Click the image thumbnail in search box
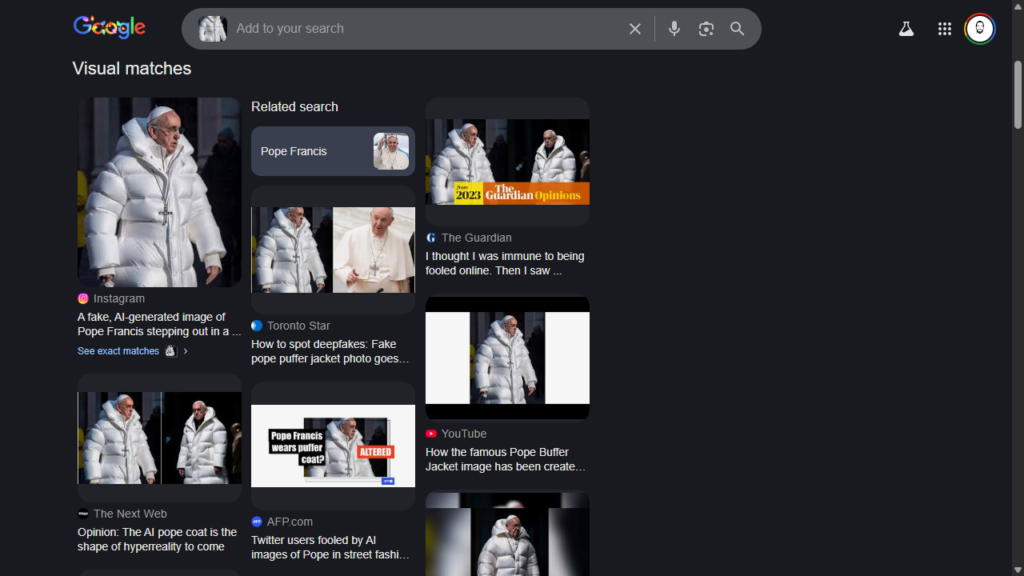This screenshot has width=1024, height=576. coord(212,29)
